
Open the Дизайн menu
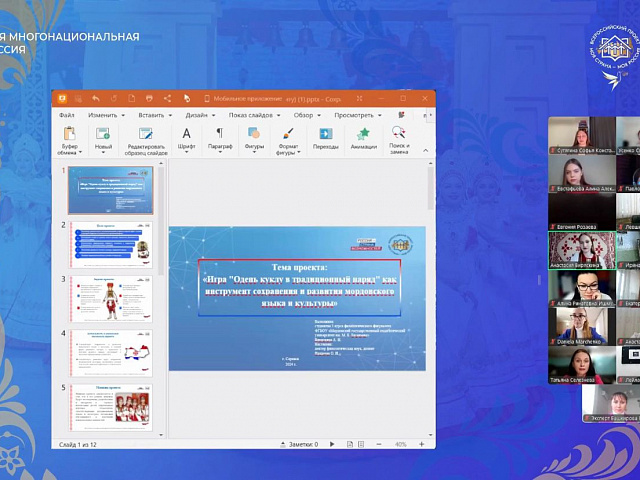coord(199,115)
